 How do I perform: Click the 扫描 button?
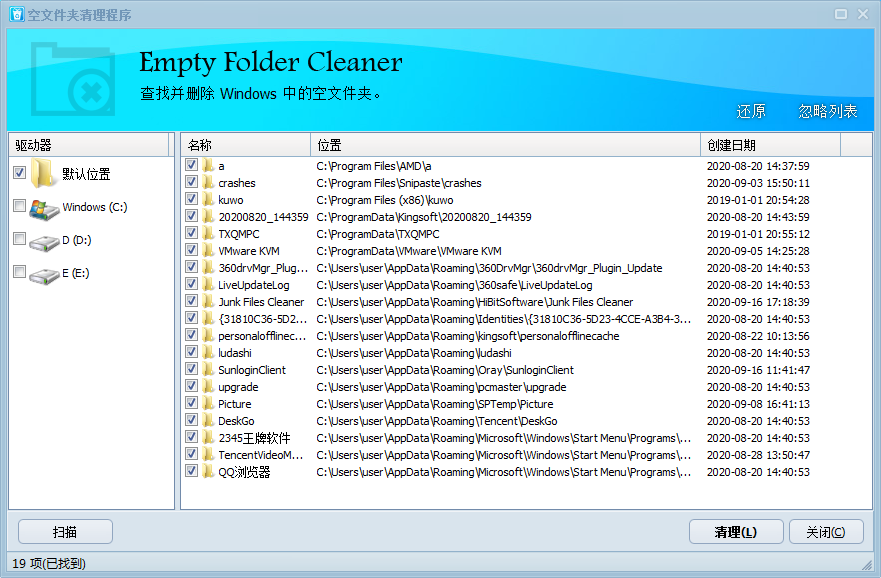pyautogui.click(x=65, y=531)
